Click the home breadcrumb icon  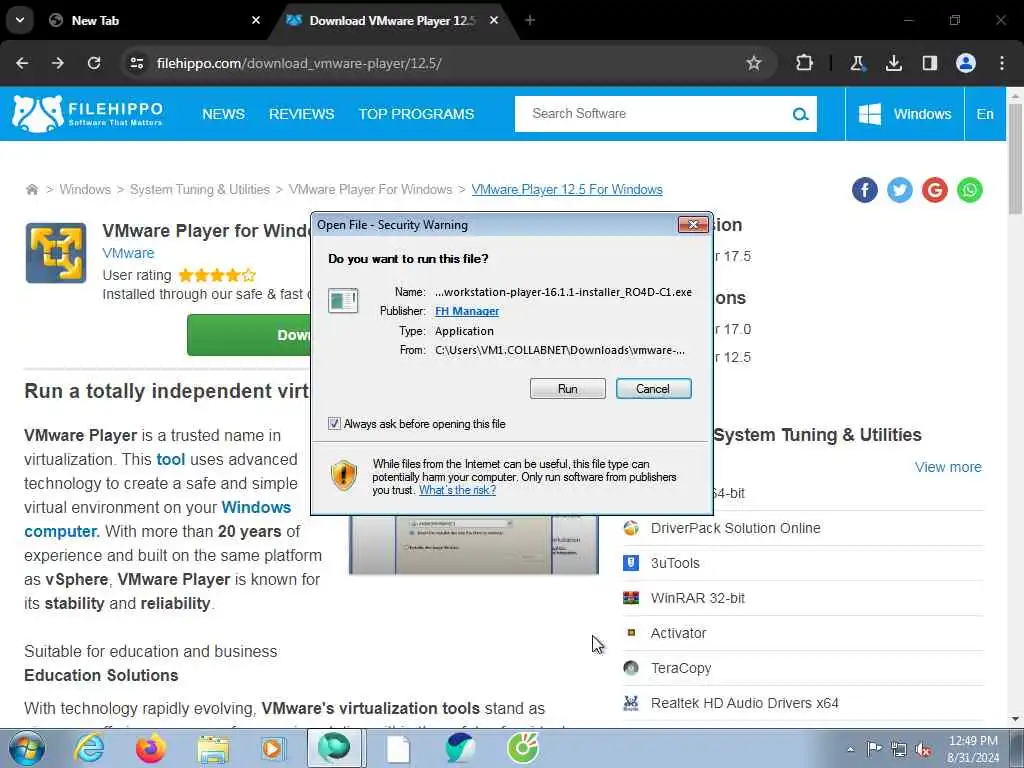pyautogui.click(x=31, y=189)
